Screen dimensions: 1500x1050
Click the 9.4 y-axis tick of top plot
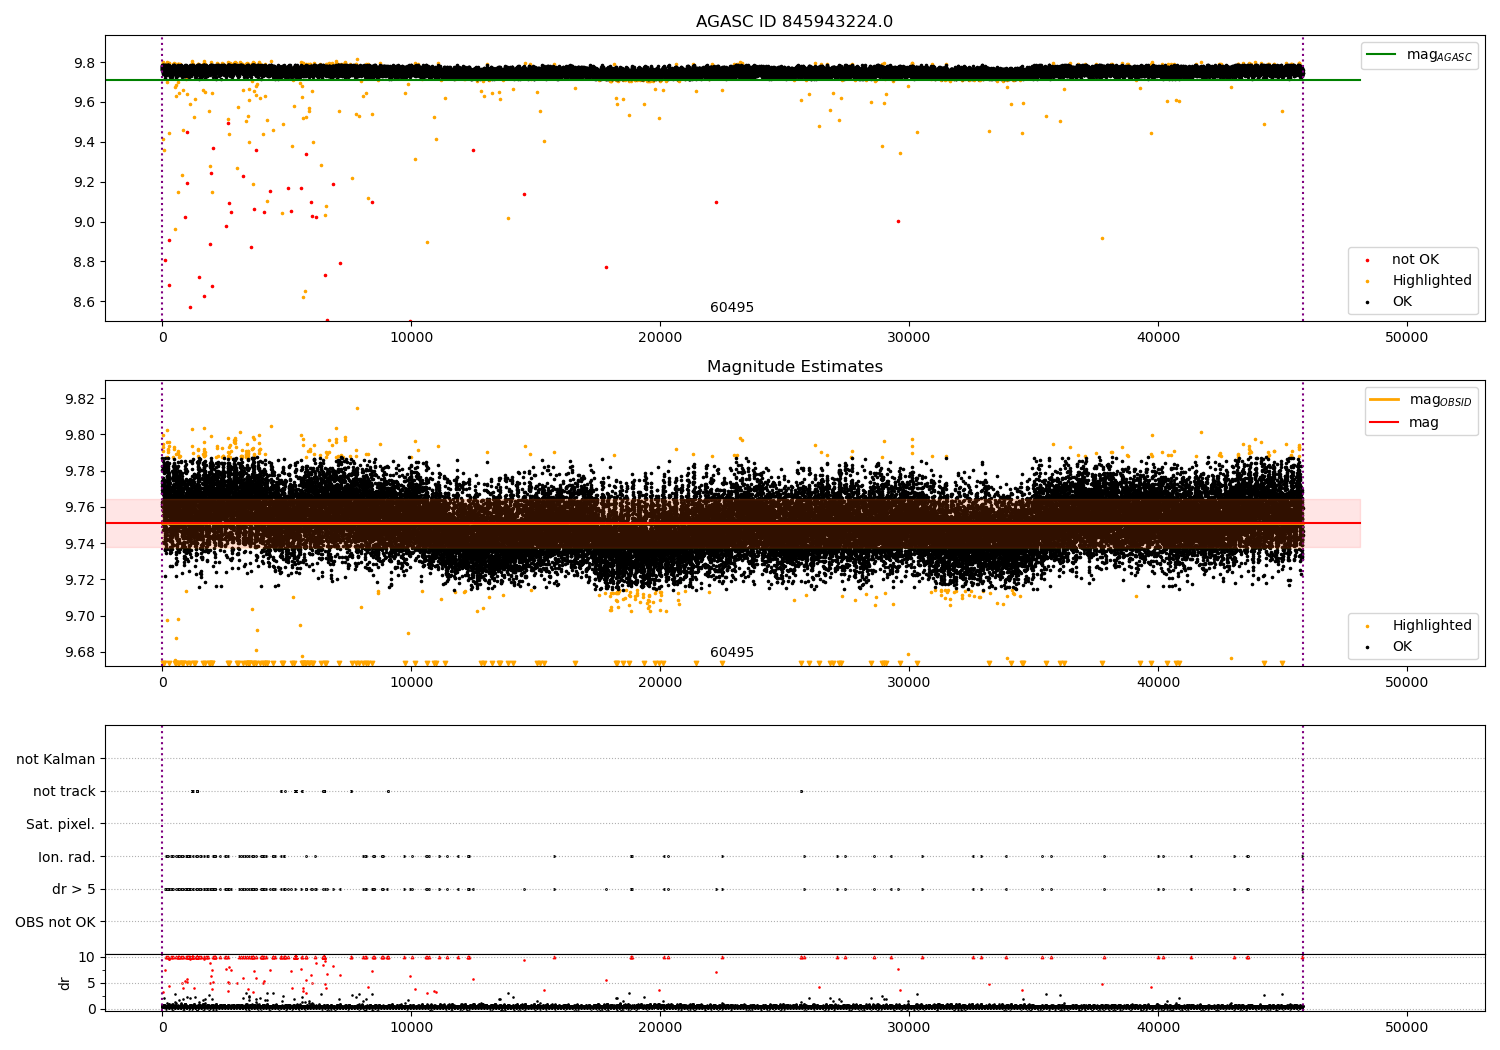[x=84, y=142]
